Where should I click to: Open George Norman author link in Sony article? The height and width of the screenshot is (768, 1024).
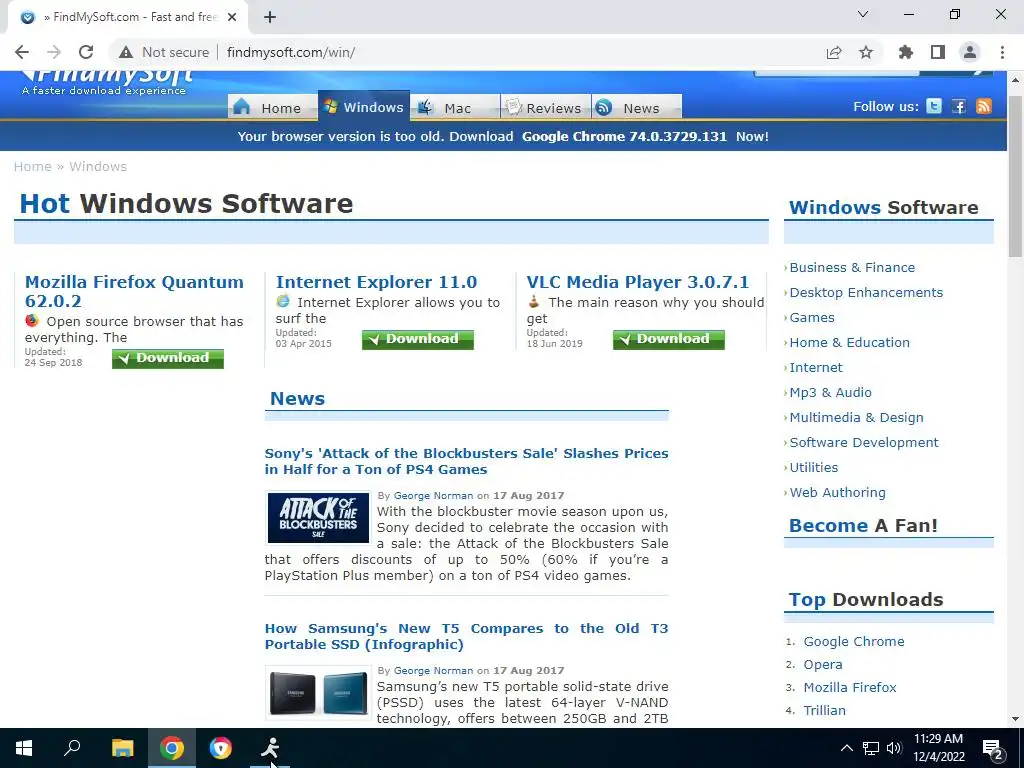pyautogui.click(x=433, y=496)
